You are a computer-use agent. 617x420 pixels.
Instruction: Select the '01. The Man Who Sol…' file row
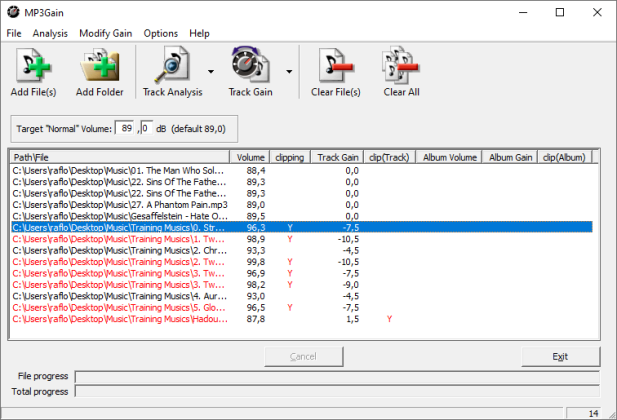[302, 170]
